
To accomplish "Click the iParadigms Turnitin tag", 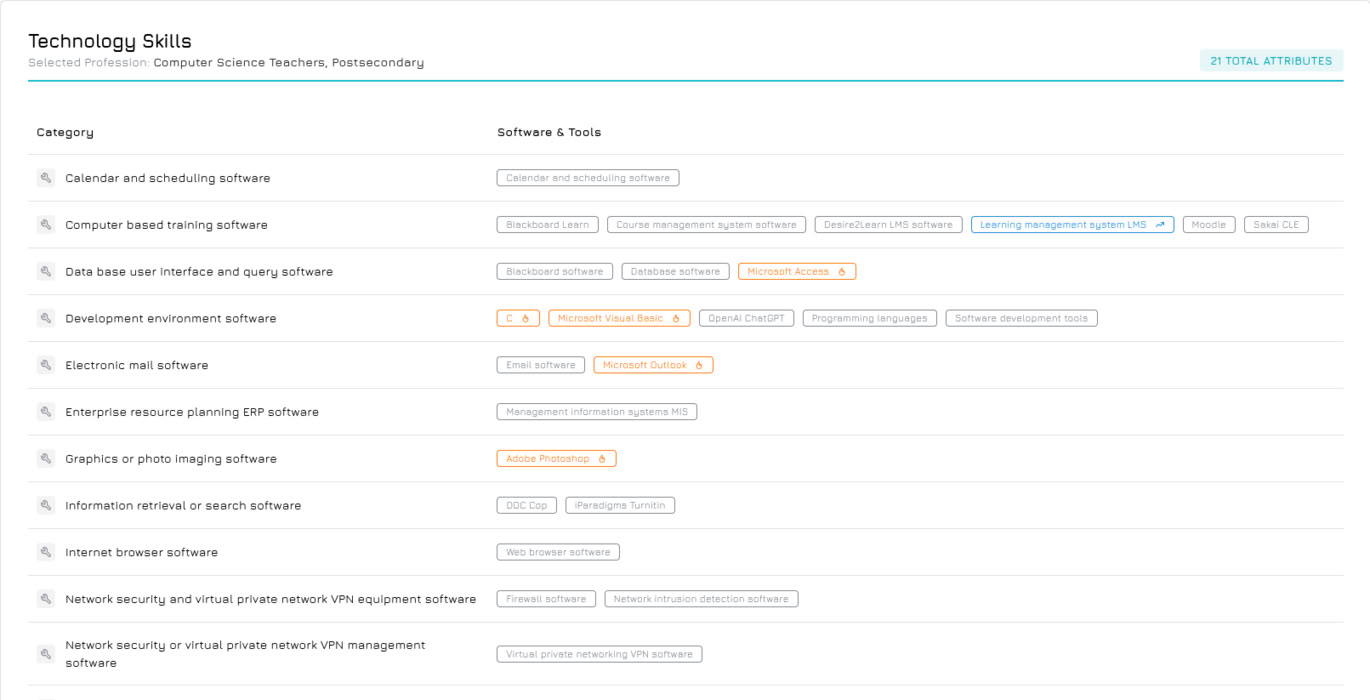I will (620, 506).
